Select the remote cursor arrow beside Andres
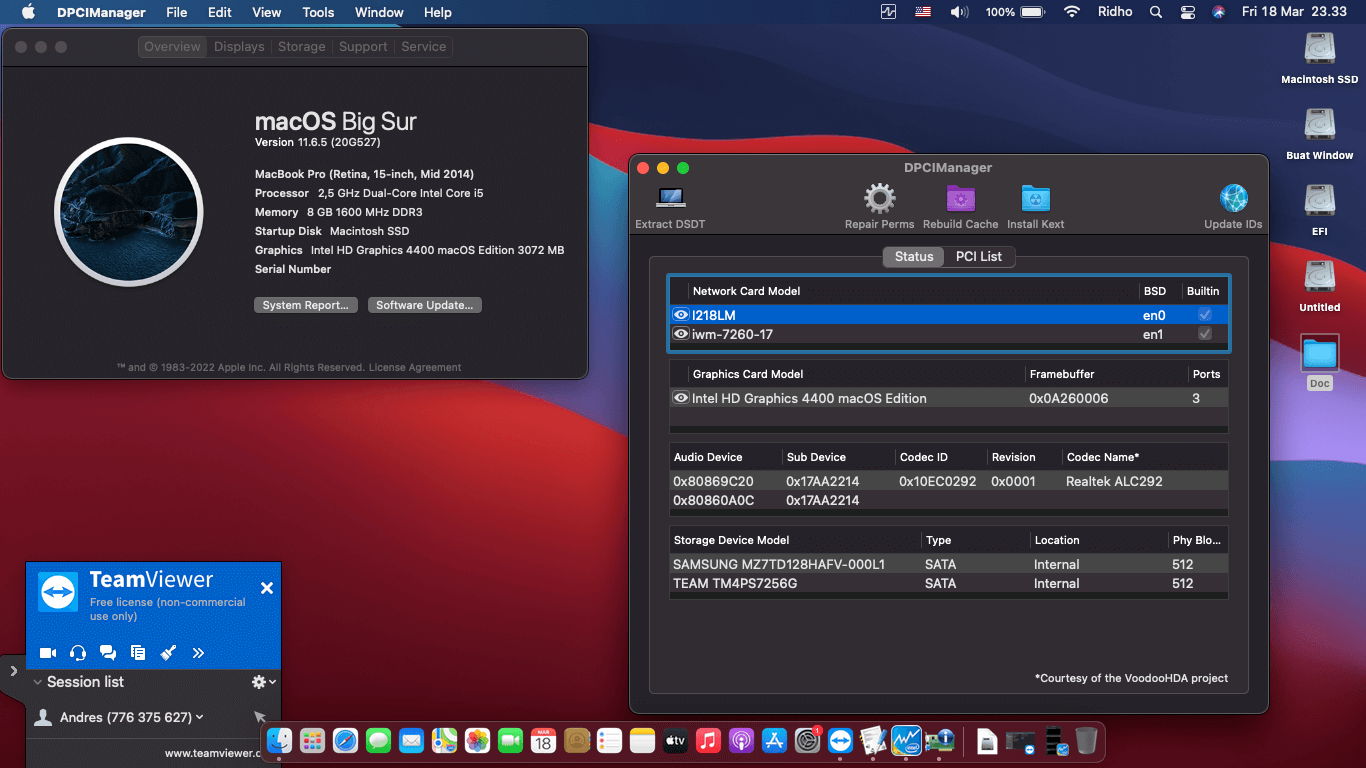Viewport: 1366px width, 768px height. [x=260, y=717]
